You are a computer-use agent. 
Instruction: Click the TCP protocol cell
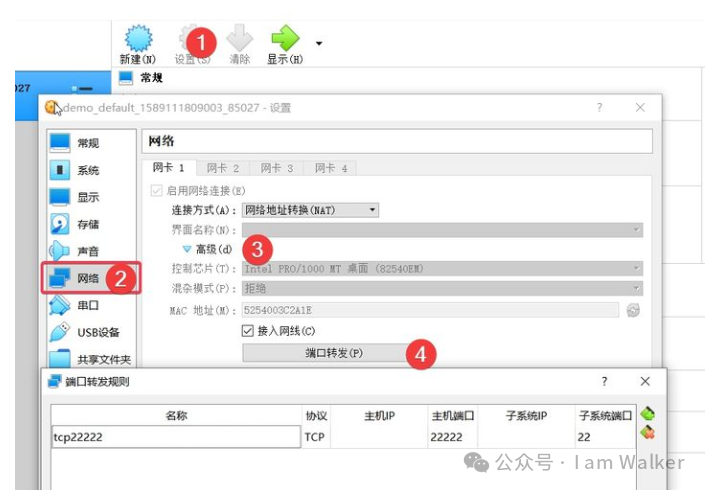click(317, 437)
